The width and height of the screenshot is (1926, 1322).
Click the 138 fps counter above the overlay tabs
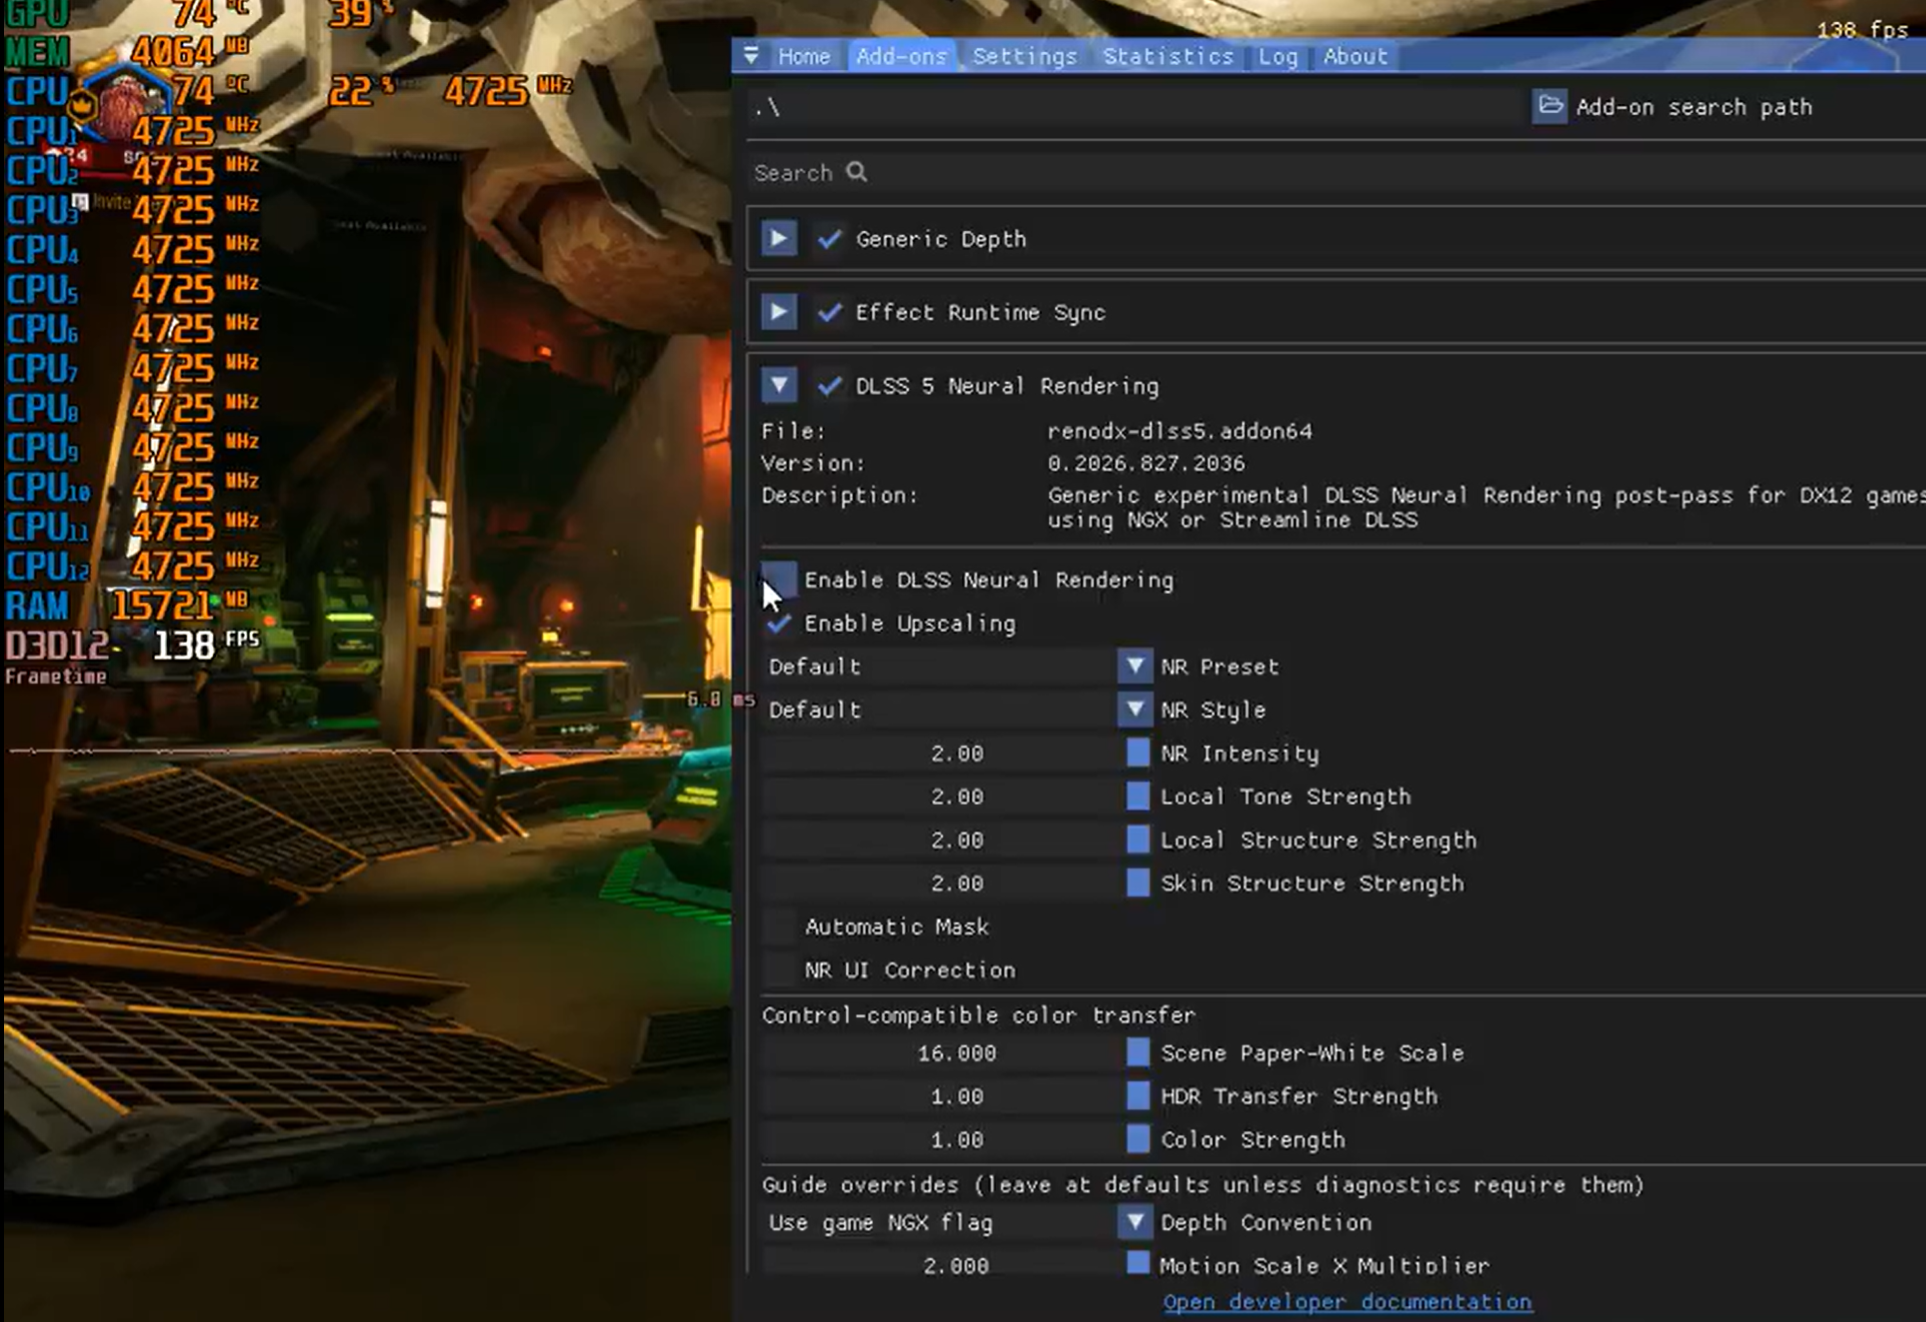coord(1862,29)
